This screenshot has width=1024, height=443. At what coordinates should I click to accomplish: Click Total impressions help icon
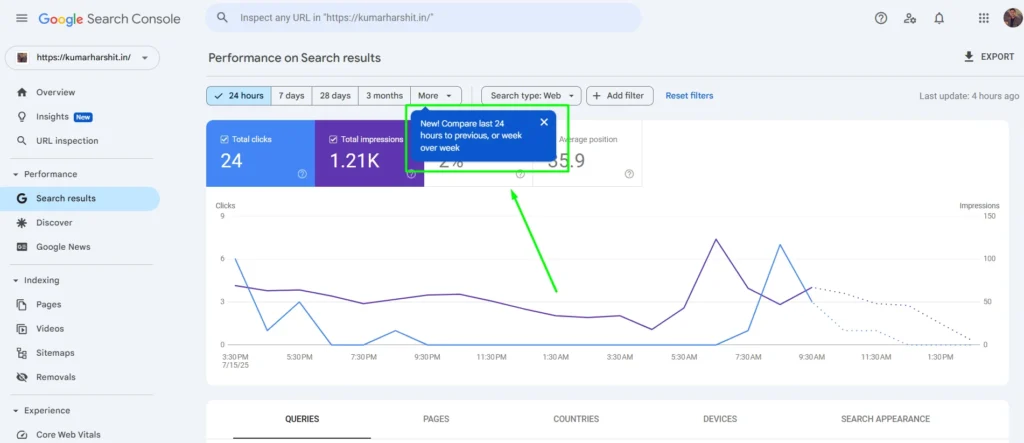pos(411,174)
